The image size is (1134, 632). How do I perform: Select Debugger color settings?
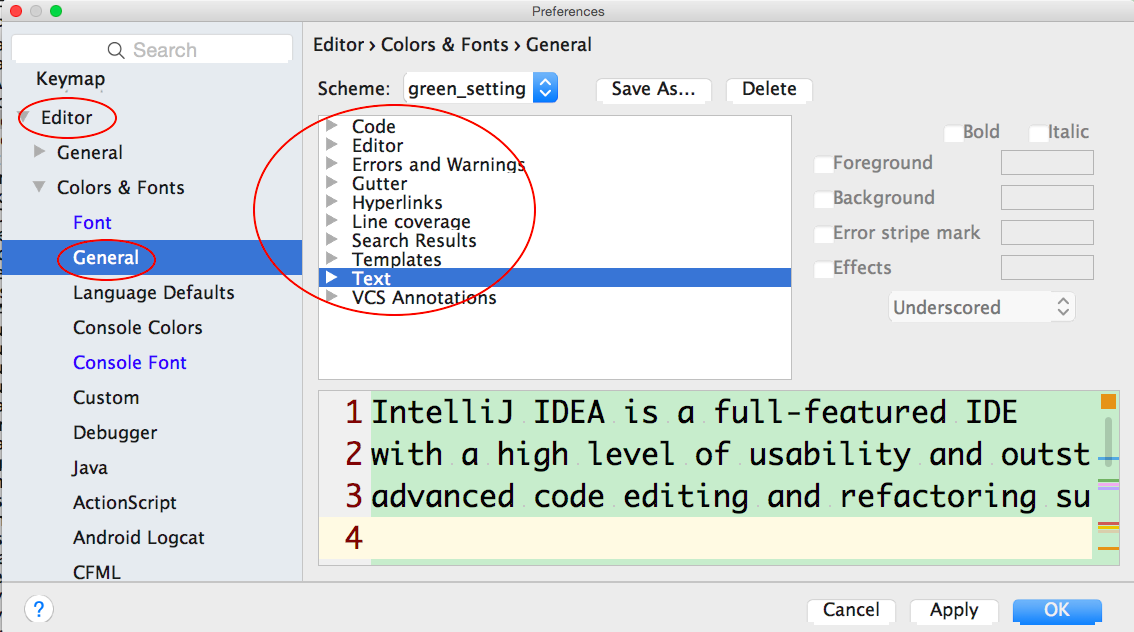[115, 432]
